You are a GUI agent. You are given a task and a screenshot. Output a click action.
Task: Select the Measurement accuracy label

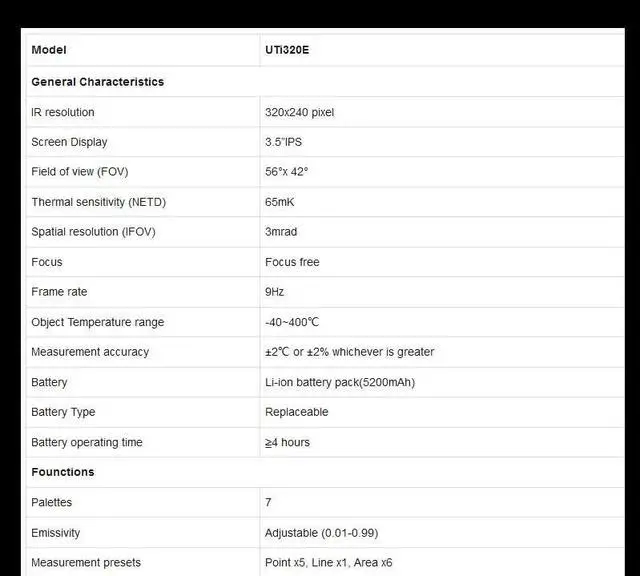pyautogui.click(x=90, y=352)
